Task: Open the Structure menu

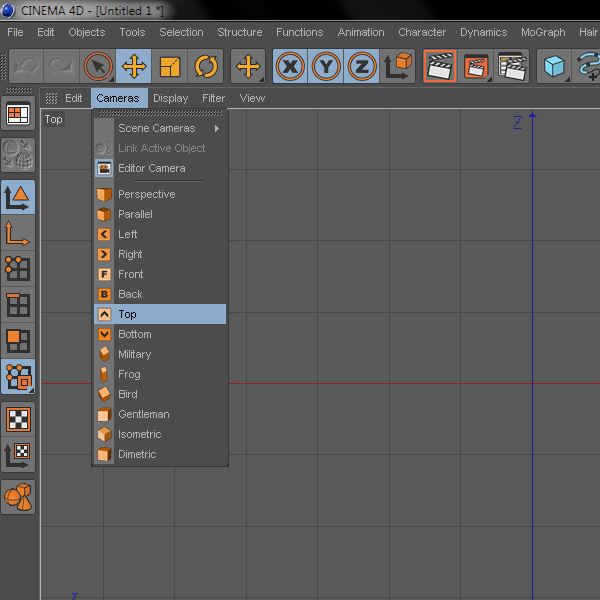Action: [240, 32]
